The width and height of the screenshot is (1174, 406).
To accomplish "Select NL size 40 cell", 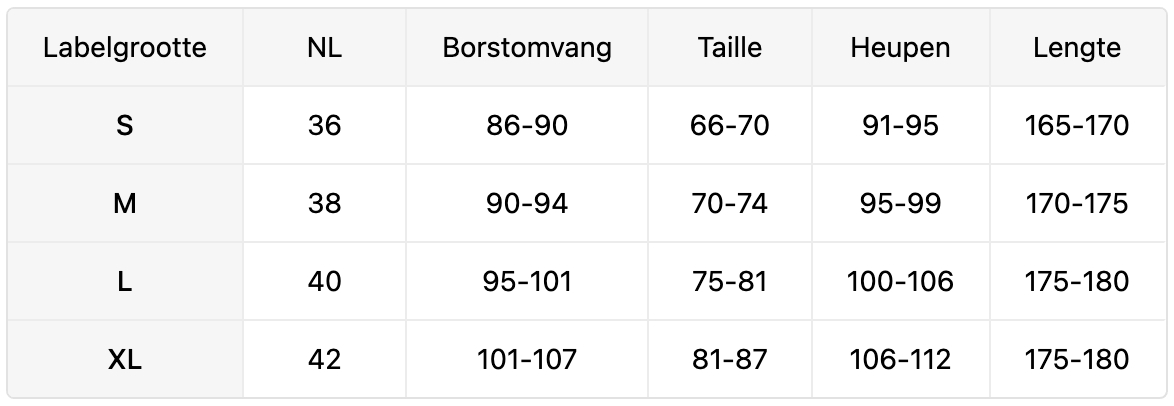I will coord(325,282).
